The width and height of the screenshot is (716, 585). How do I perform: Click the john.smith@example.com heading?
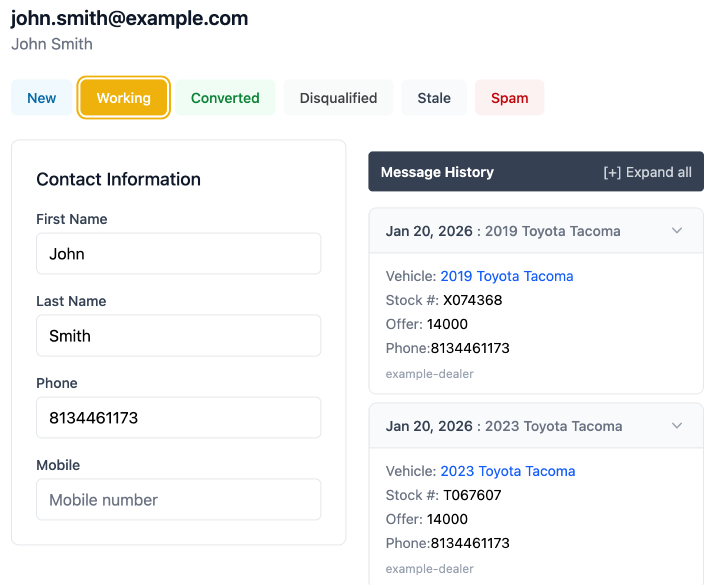[x=129, y=19]
